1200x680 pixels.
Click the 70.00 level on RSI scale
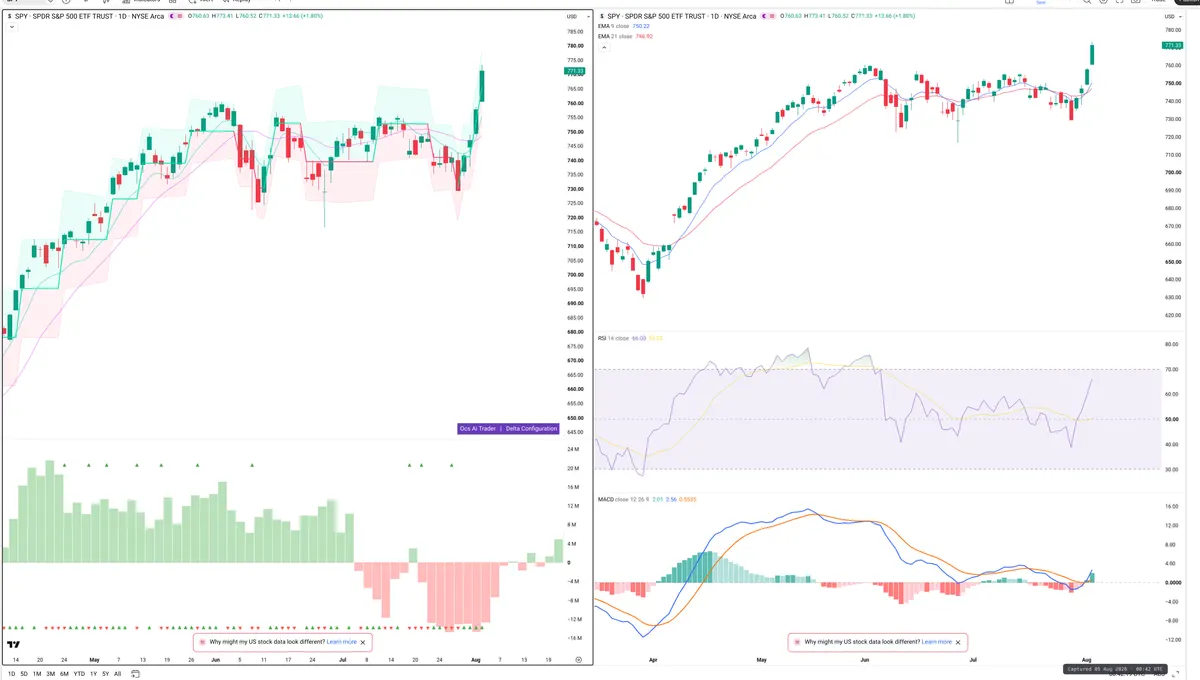(x=1172, y=370)
